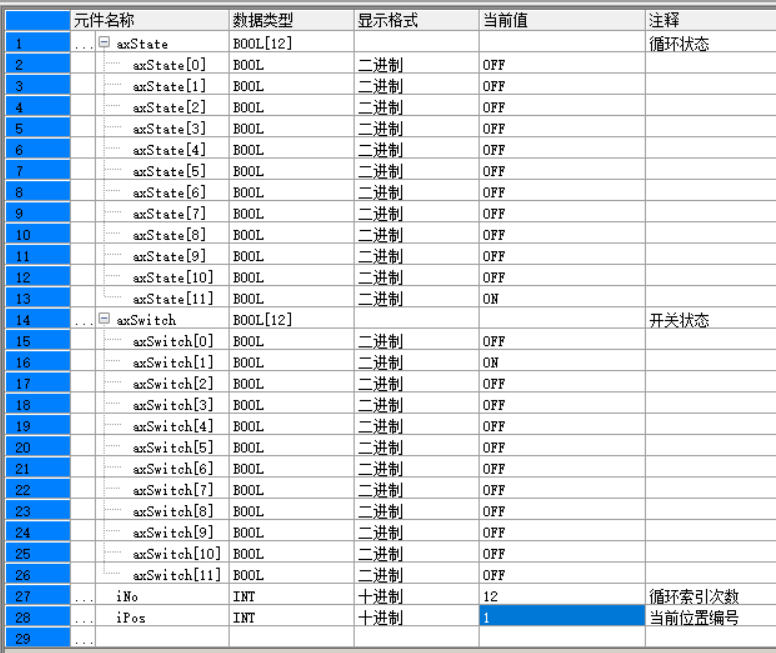
Task: Select the axState[11] current value ON cell
Action: coord(560,299)
